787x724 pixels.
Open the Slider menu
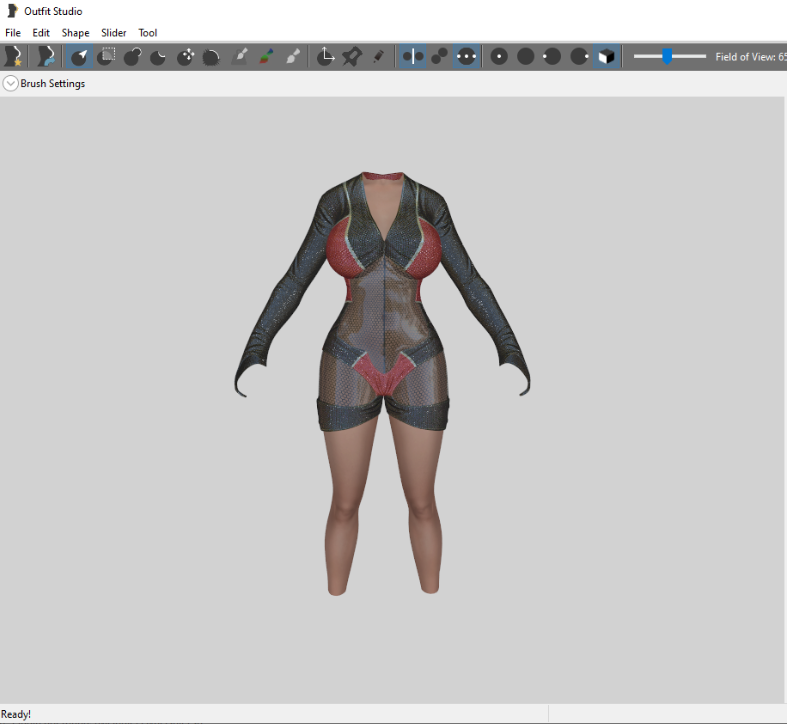coord(113,33)
